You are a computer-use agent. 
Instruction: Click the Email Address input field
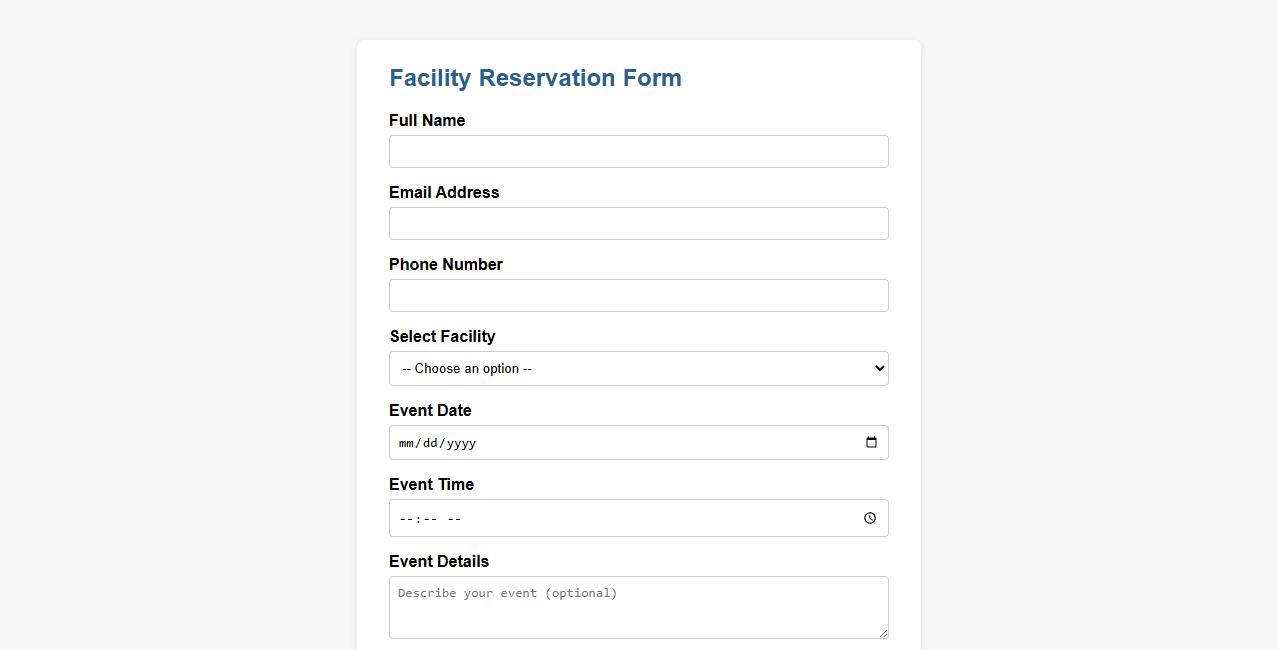(x=639, y=223)
